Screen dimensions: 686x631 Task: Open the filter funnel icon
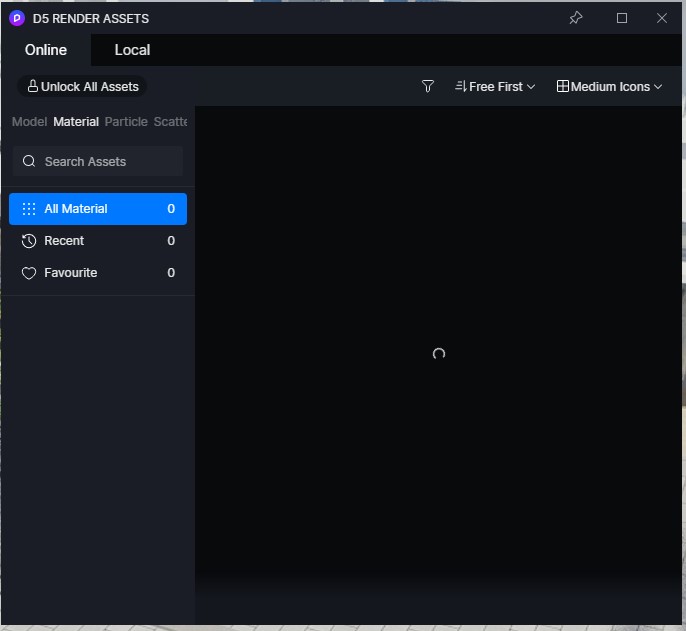coord(427,86)
